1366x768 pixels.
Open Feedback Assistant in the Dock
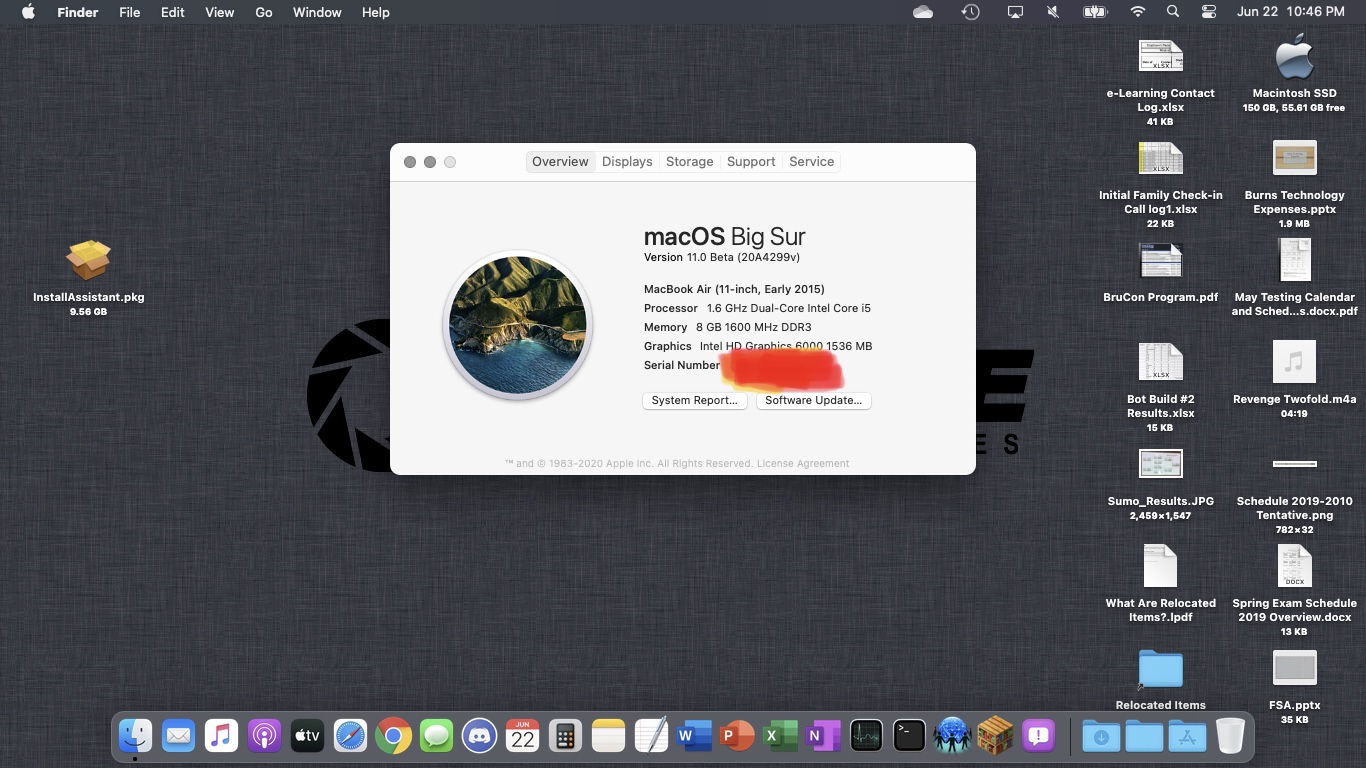1038,737
